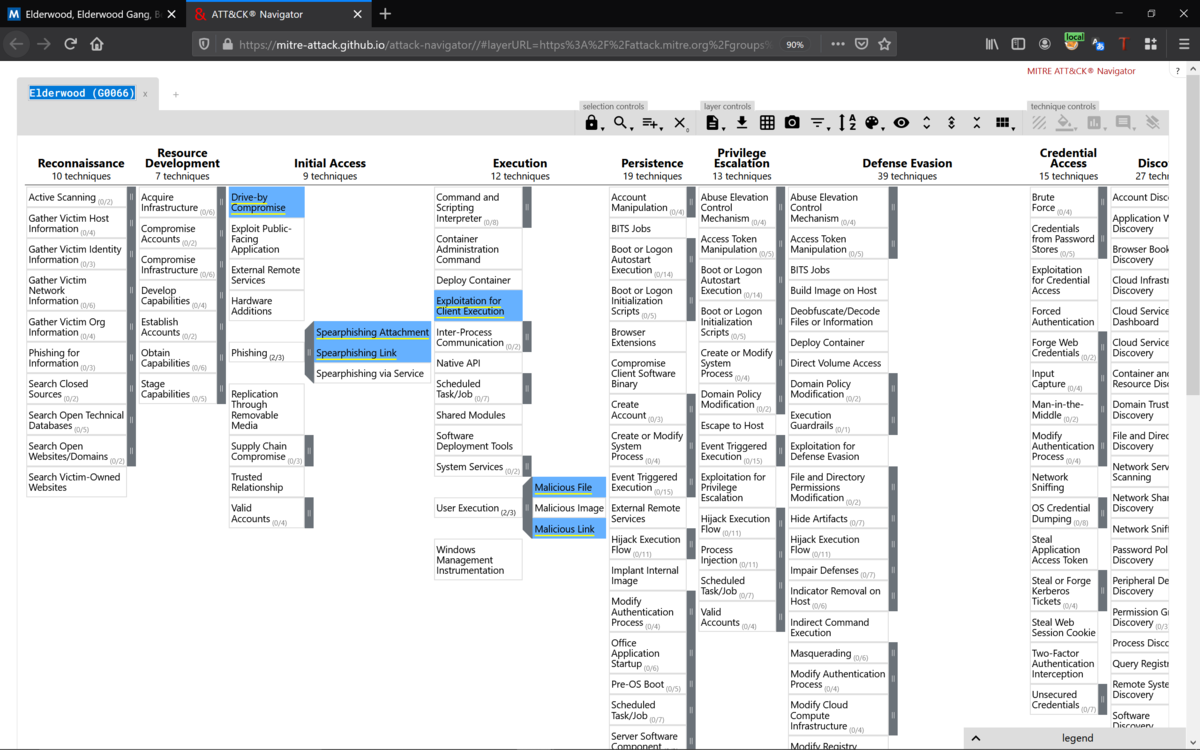Expand Valid Accounts handle under Initial Access
Image resolution: width=1200 pixels, height=750 pixels.
[309, 513]
